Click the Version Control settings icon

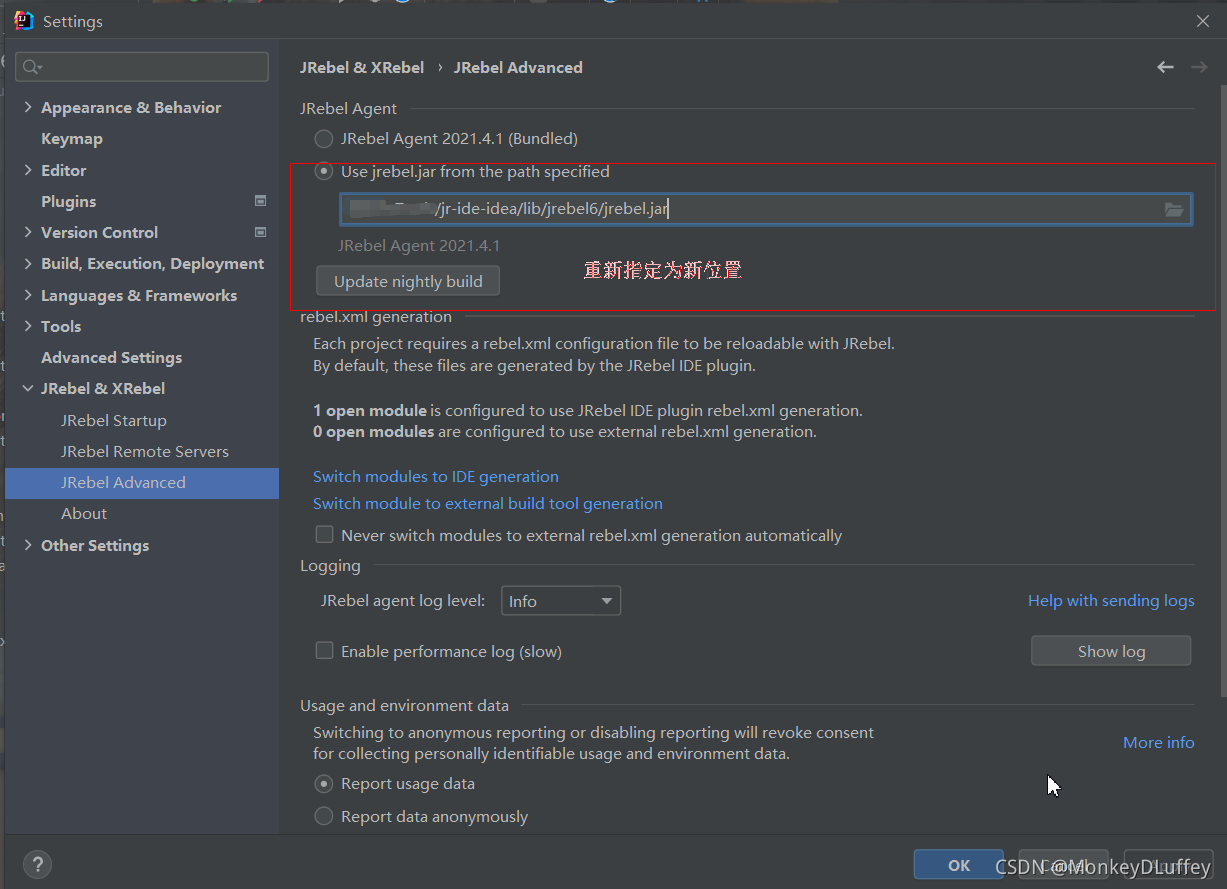[x=261, y=232]
